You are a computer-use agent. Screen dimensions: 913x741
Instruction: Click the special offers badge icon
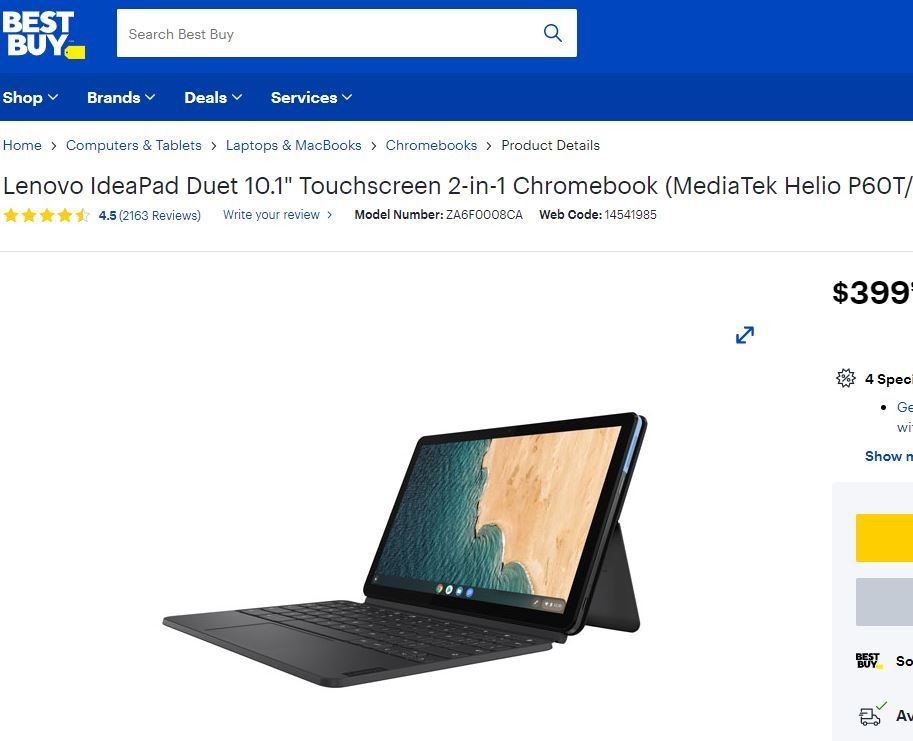[845, 378]
